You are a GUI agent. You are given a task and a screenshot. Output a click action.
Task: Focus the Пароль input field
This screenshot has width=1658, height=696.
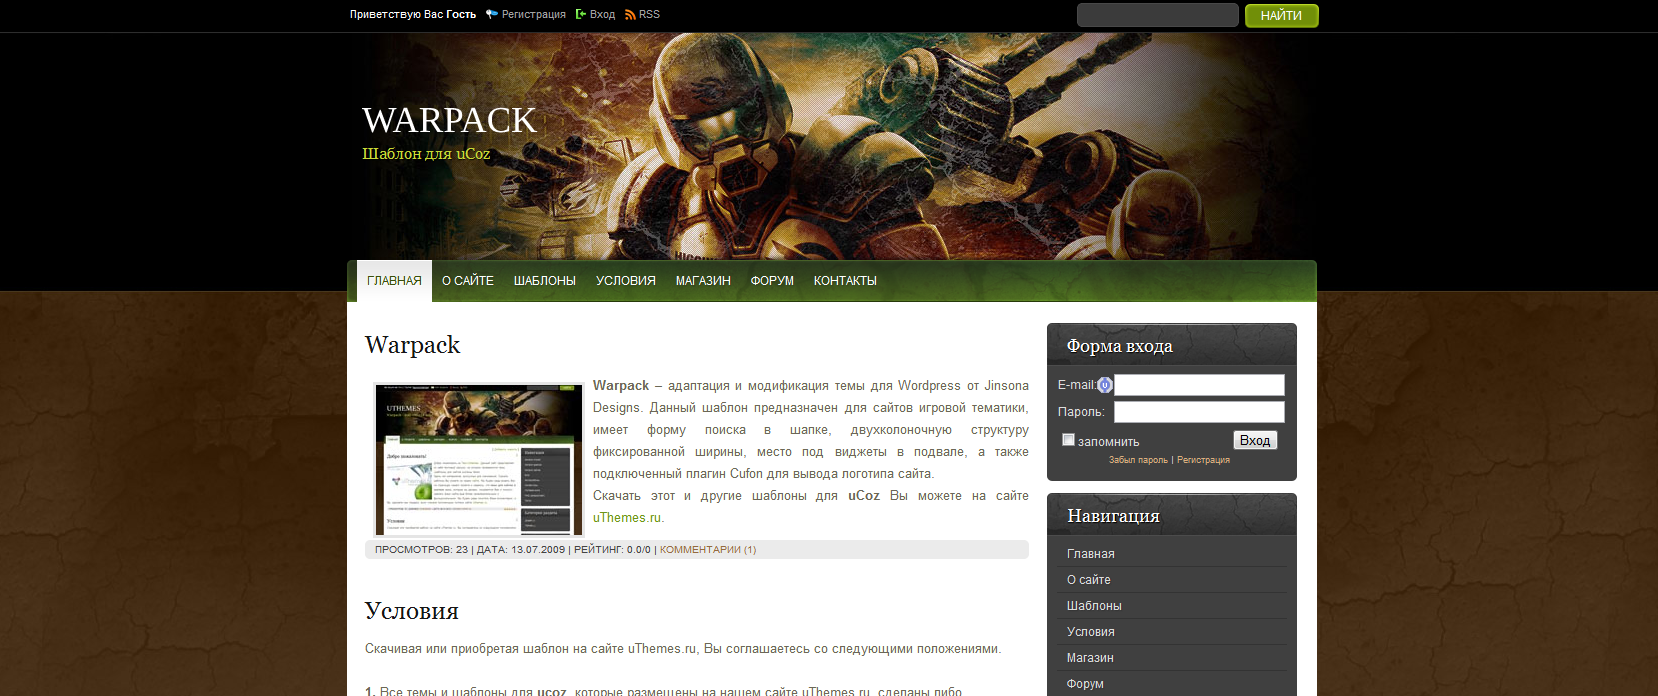pyautogui.click(x=1199, y=412)
